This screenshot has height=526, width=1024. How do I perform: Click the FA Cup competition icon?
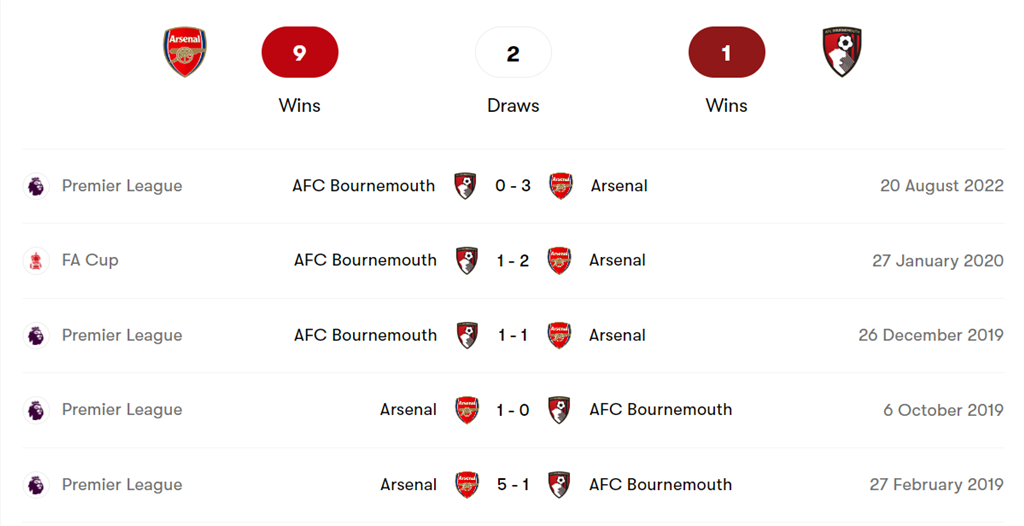pyautogui.click(x=36, y=260)
